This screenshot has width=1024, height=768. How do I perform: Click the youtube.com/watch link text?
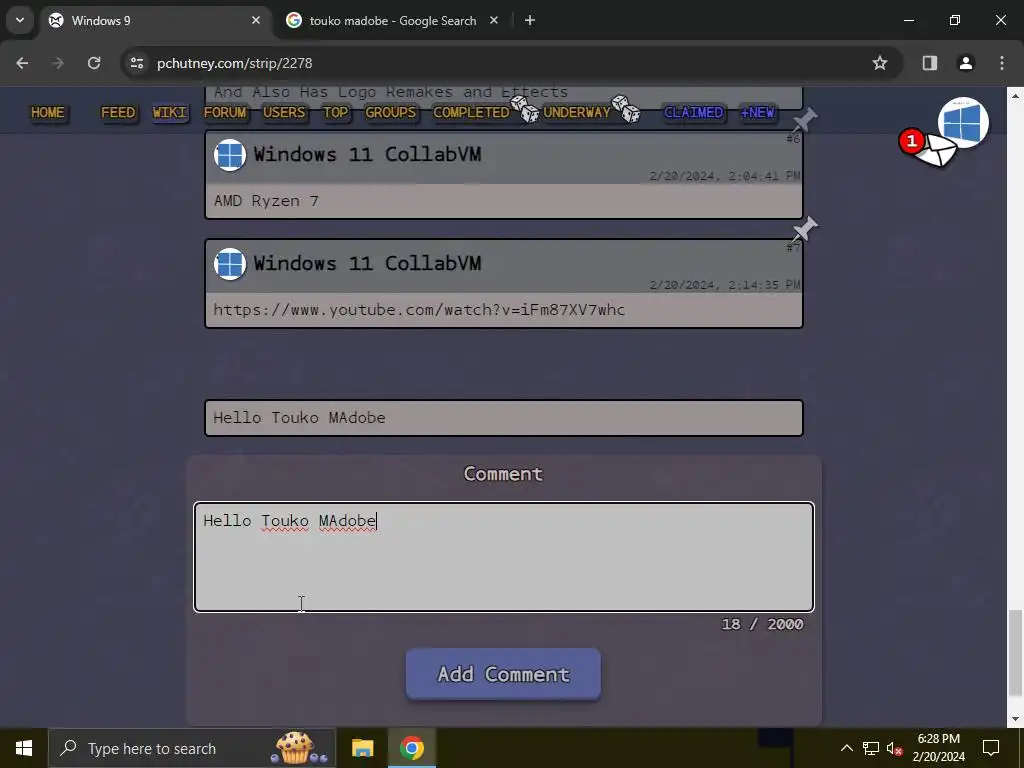[419, 310]
